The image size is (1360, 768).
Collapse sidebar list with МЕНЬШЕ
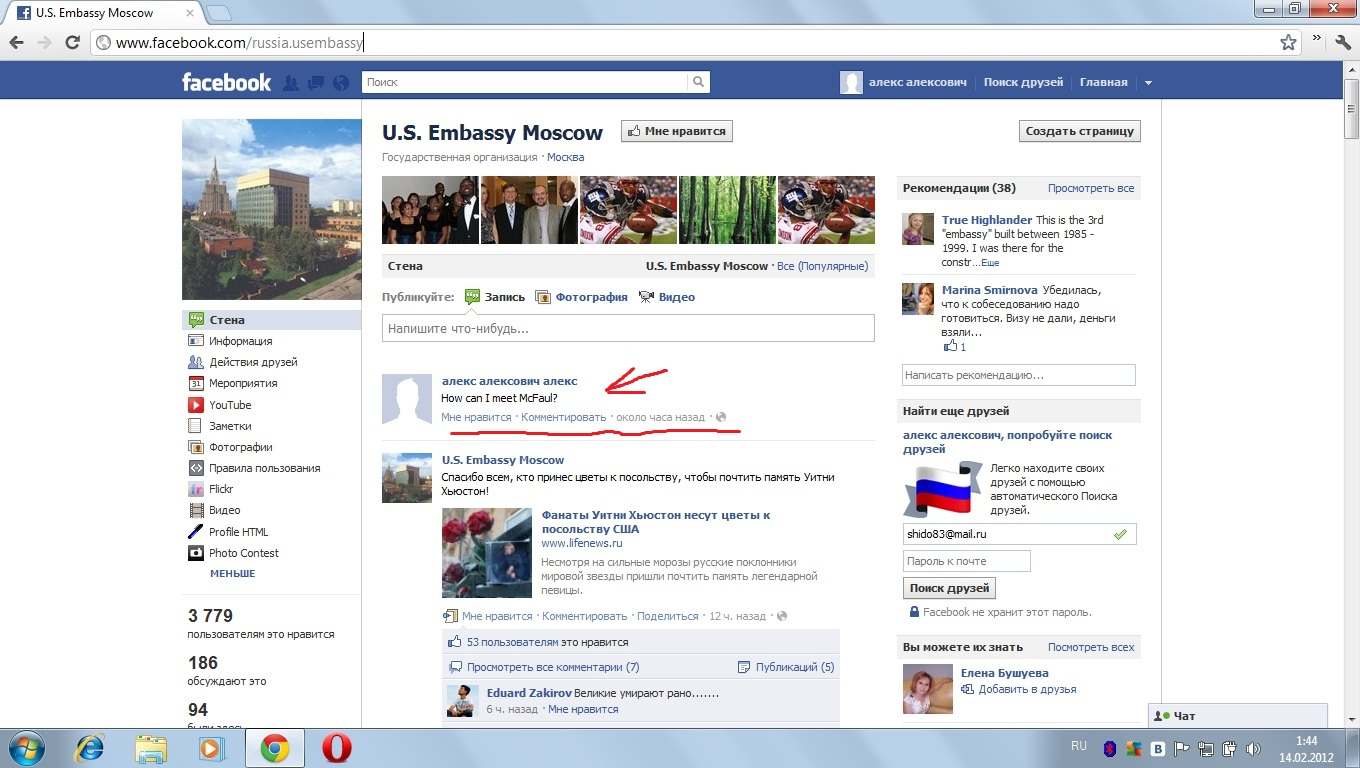[232, 574]
